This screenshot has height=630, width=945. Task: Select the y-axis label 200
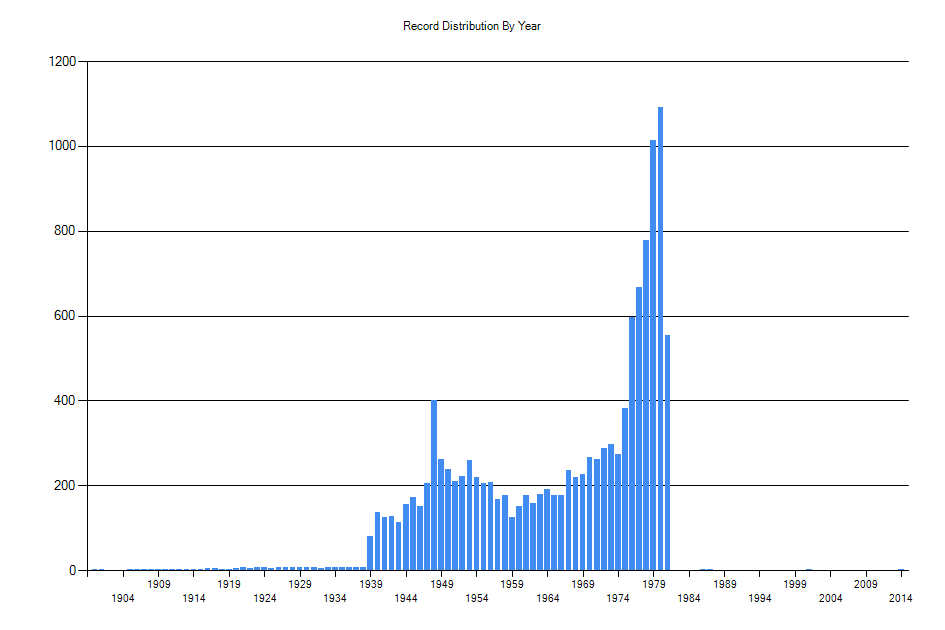65,485
